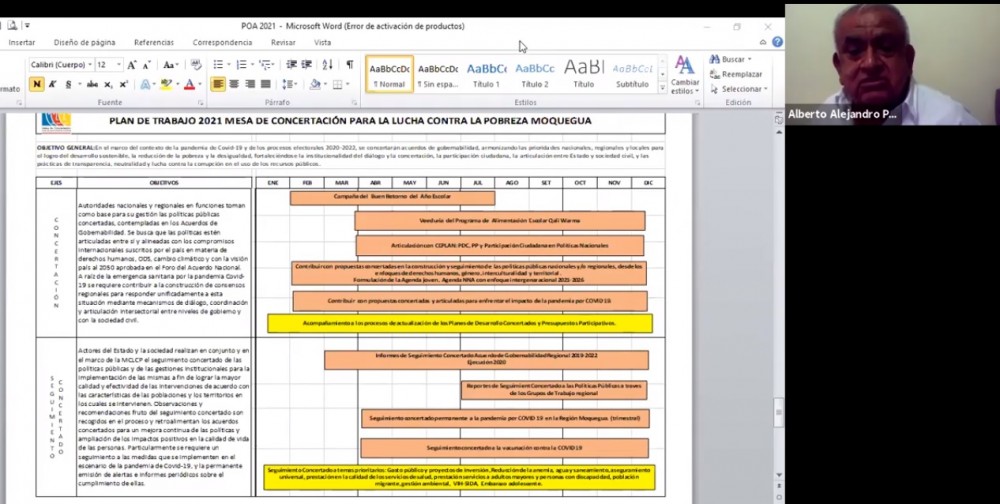Click the bulleted list icon
Image resolution: width=1000 pixels, height=504 pixels.
point(218,65)
